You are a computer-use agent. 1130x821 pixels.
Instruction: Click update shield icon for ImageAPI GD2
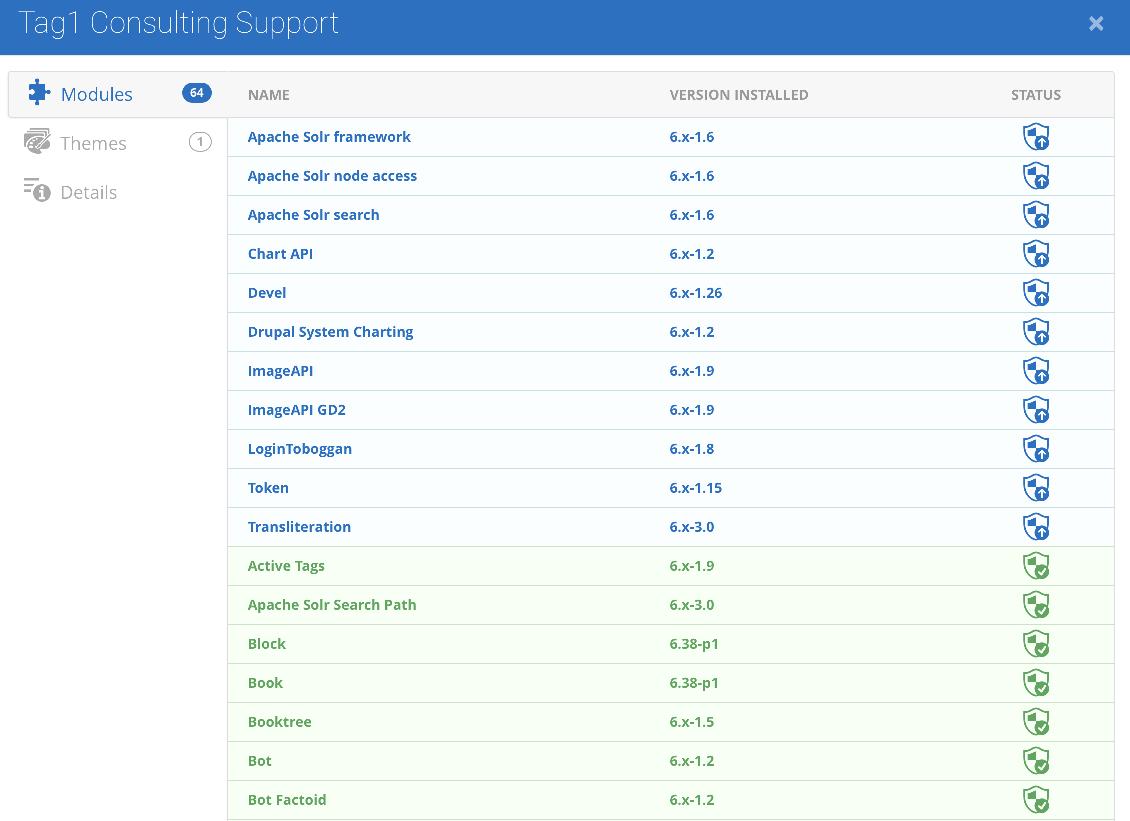coord(1036,409)
